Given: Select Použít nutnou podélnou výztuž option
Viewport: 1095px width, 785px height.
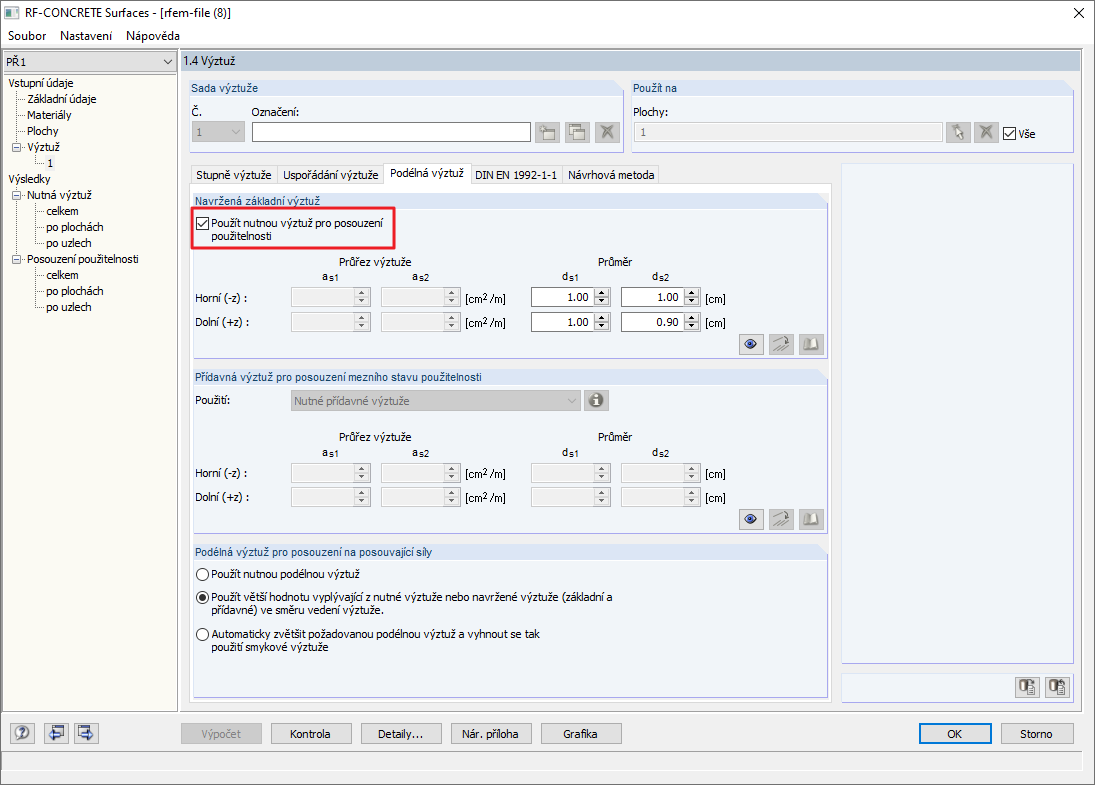Looking at the screenshot, I should [x=203, y=574].
